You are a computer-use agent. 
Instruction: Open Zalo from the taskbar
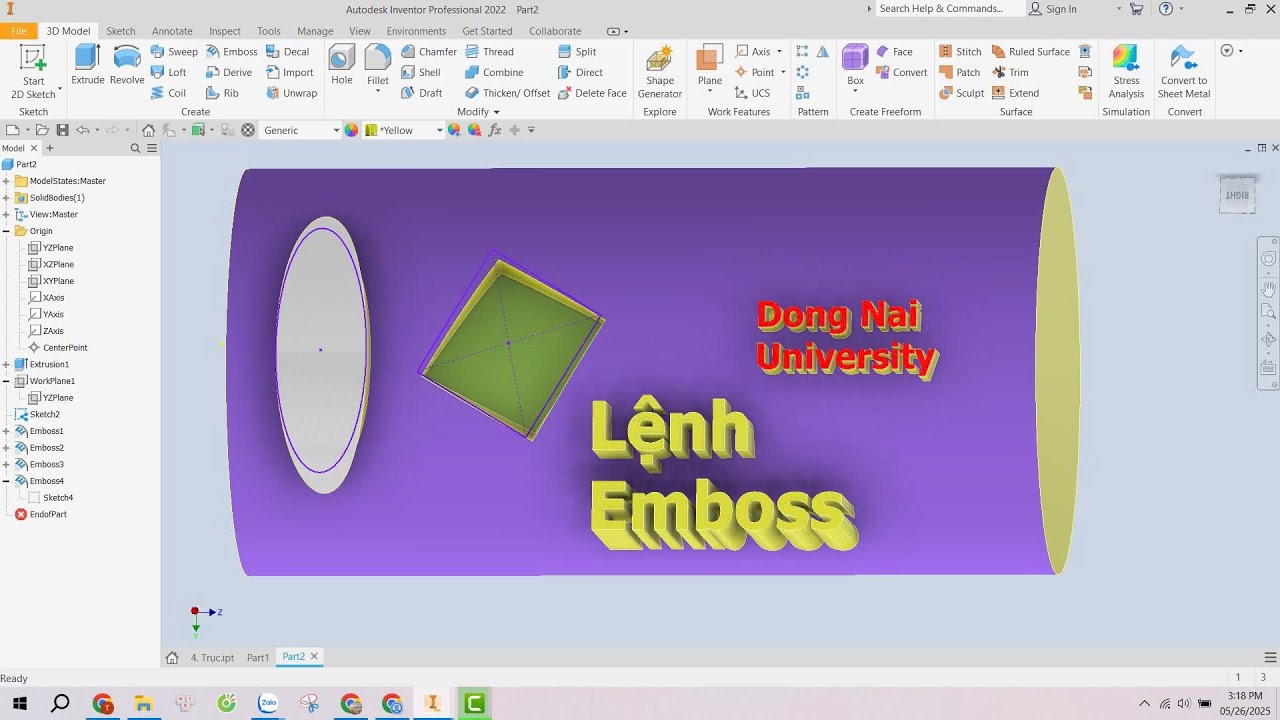click(x=268, y=703)
